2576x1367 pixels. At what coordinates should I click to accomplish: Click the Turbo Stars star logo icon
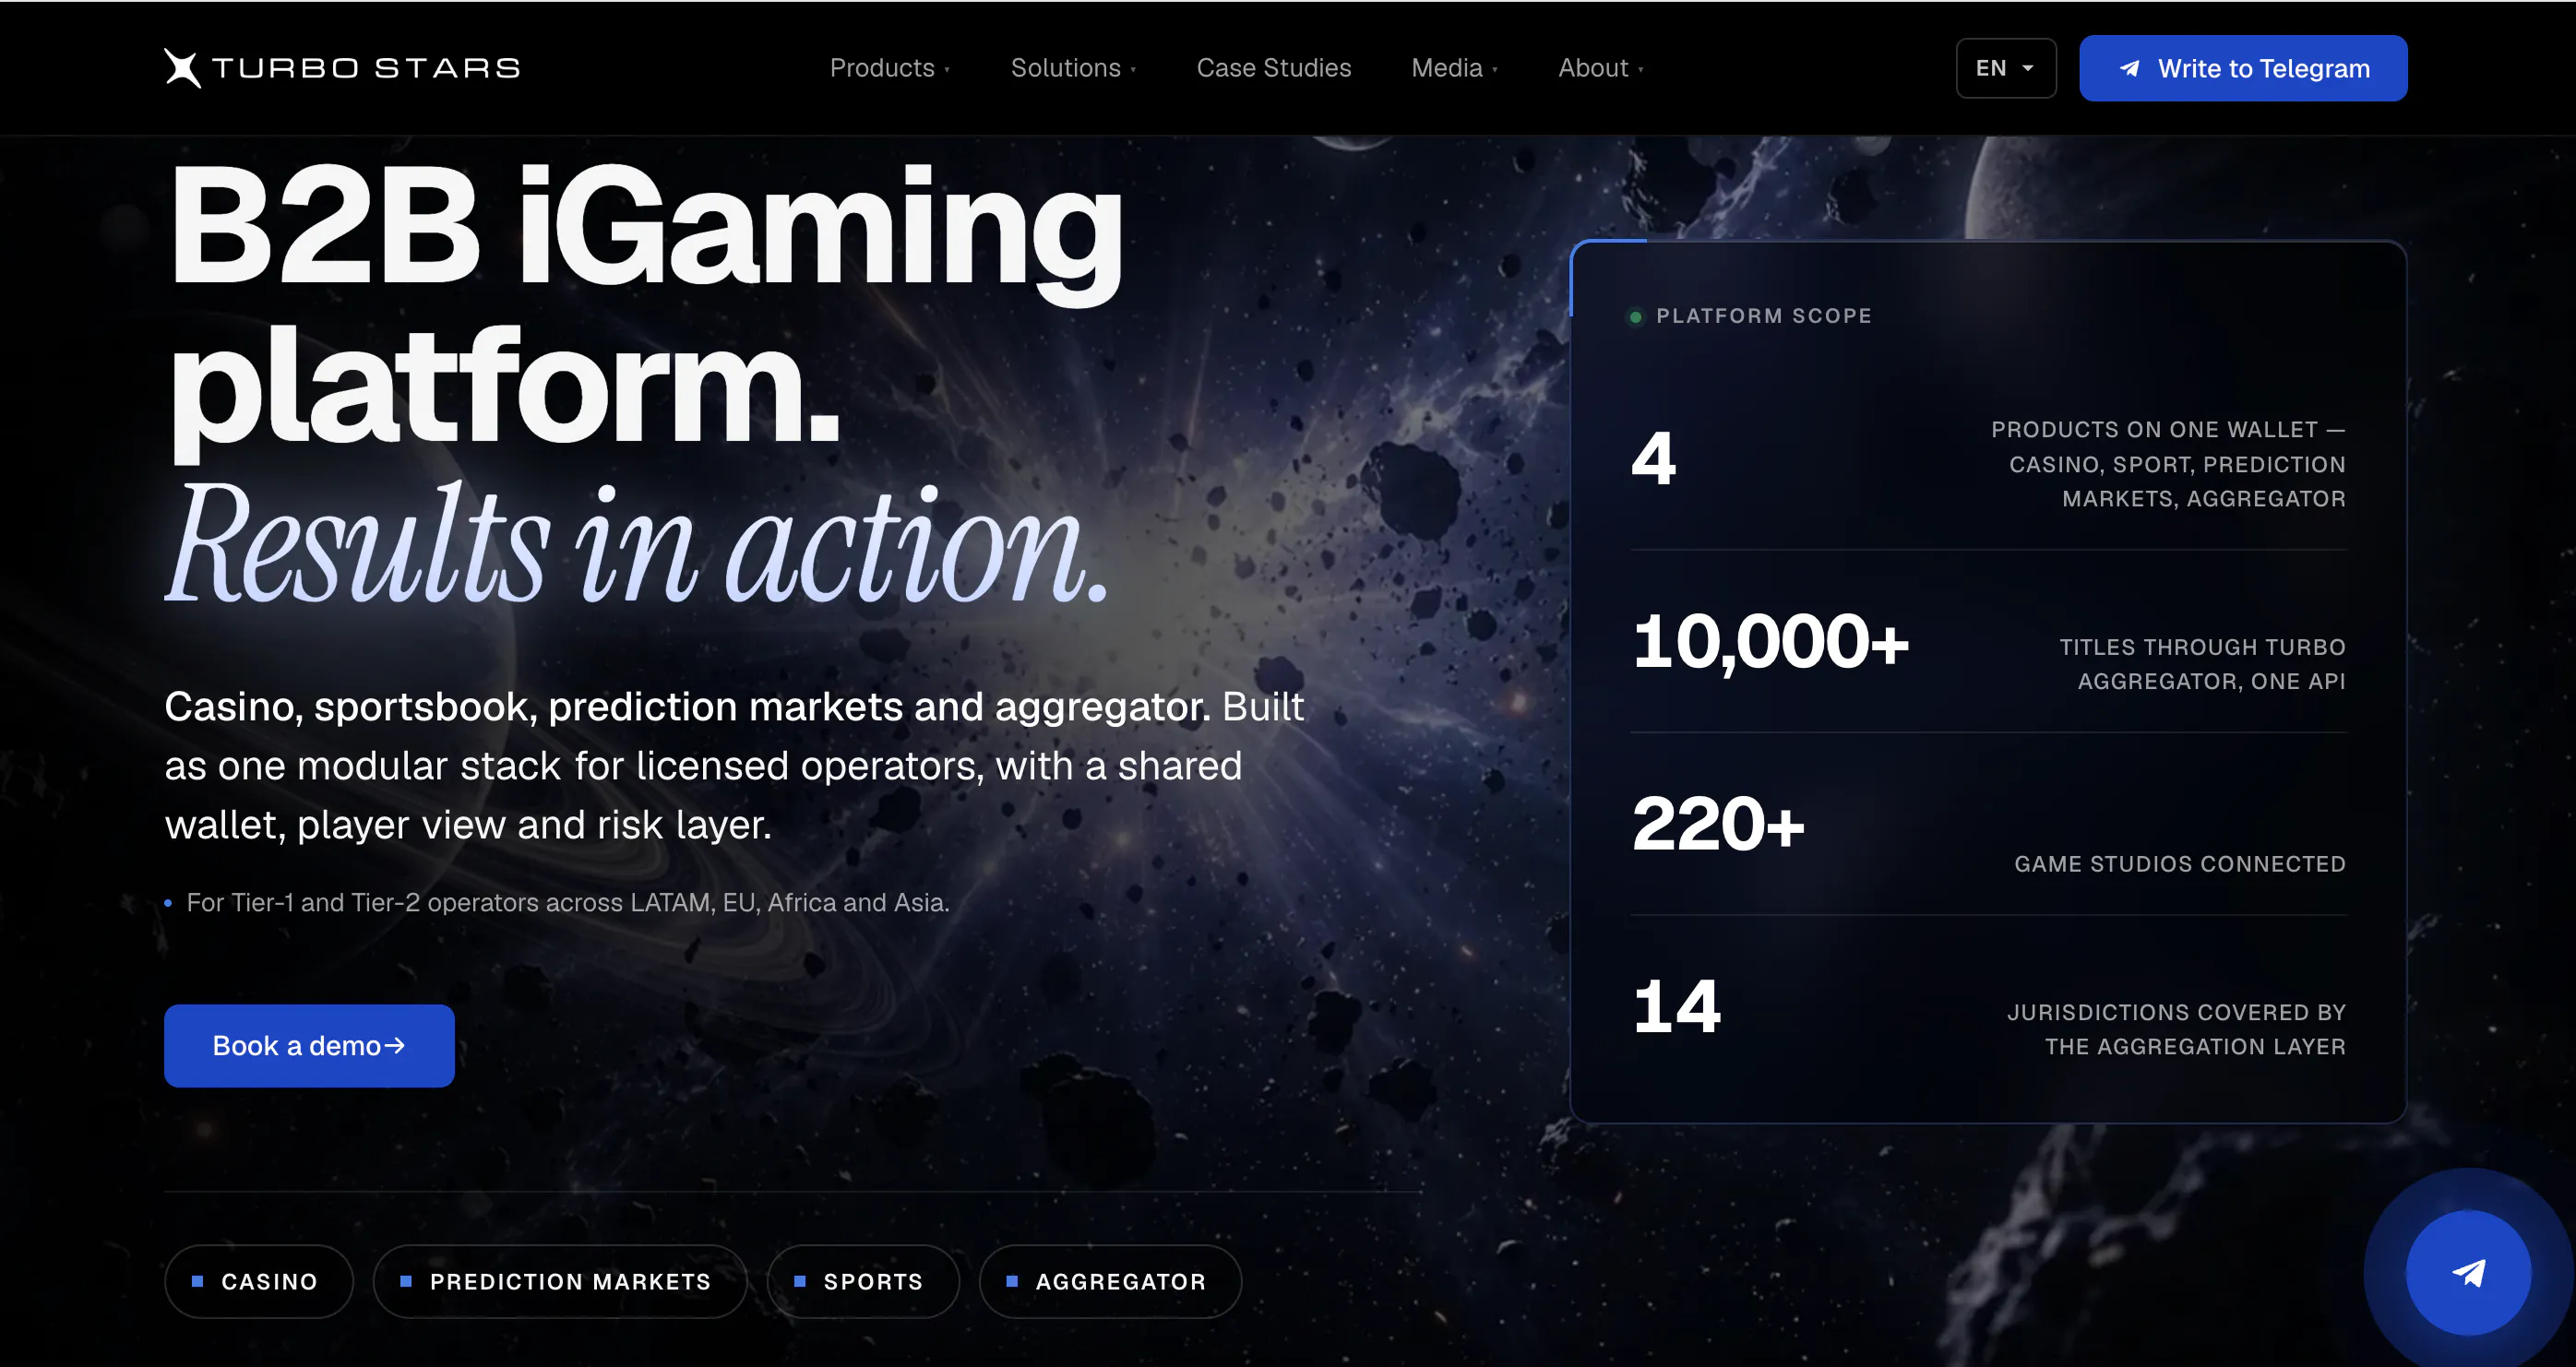(182, 68)
